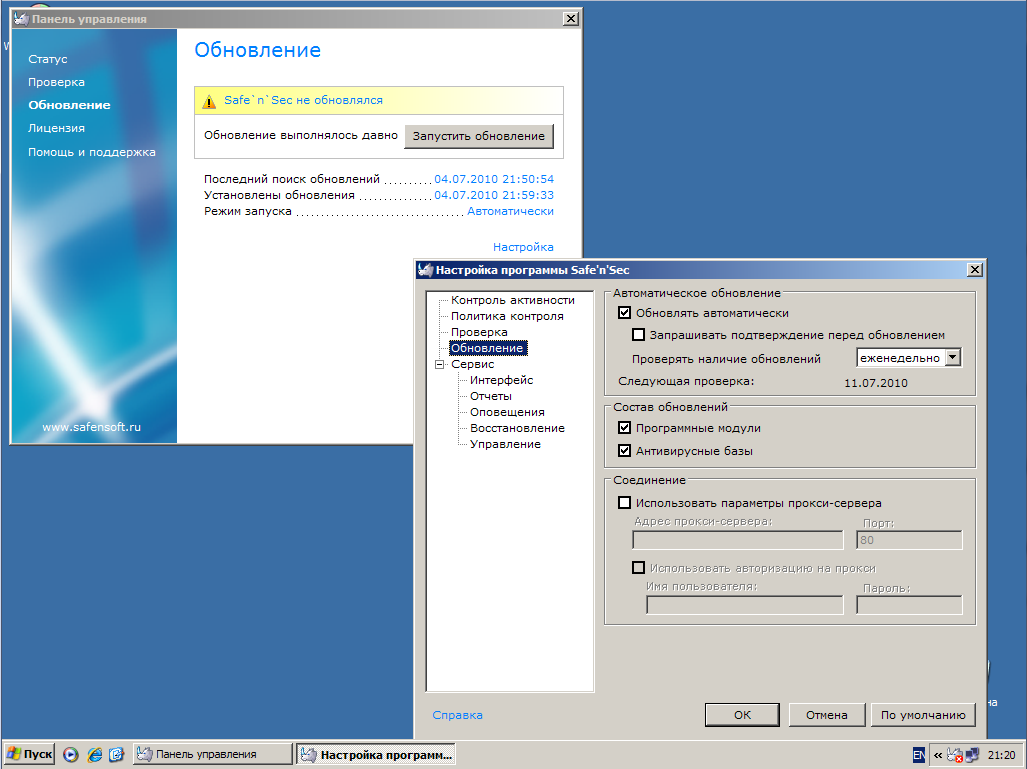Click the third quick launch icon by Internet Explorer

pos(117,755)
